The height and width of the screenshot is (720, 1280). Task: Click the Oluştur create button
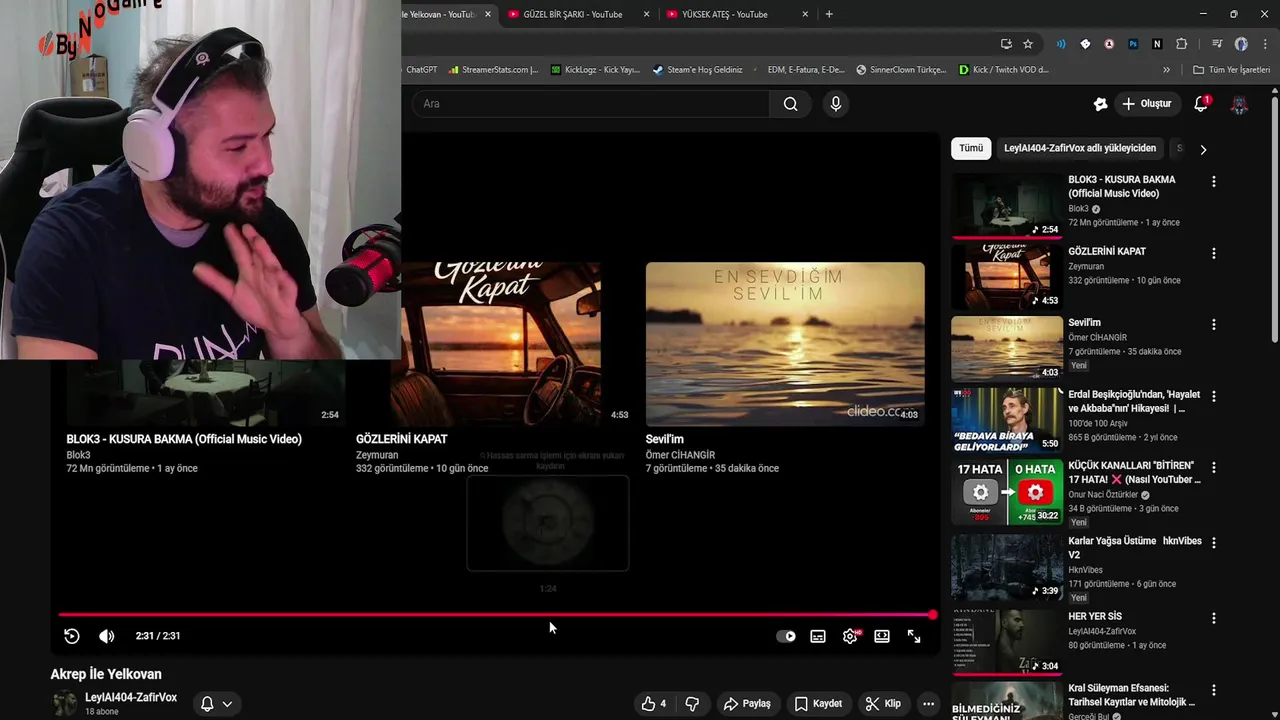pyautogui.click(x=1146, y=103)
